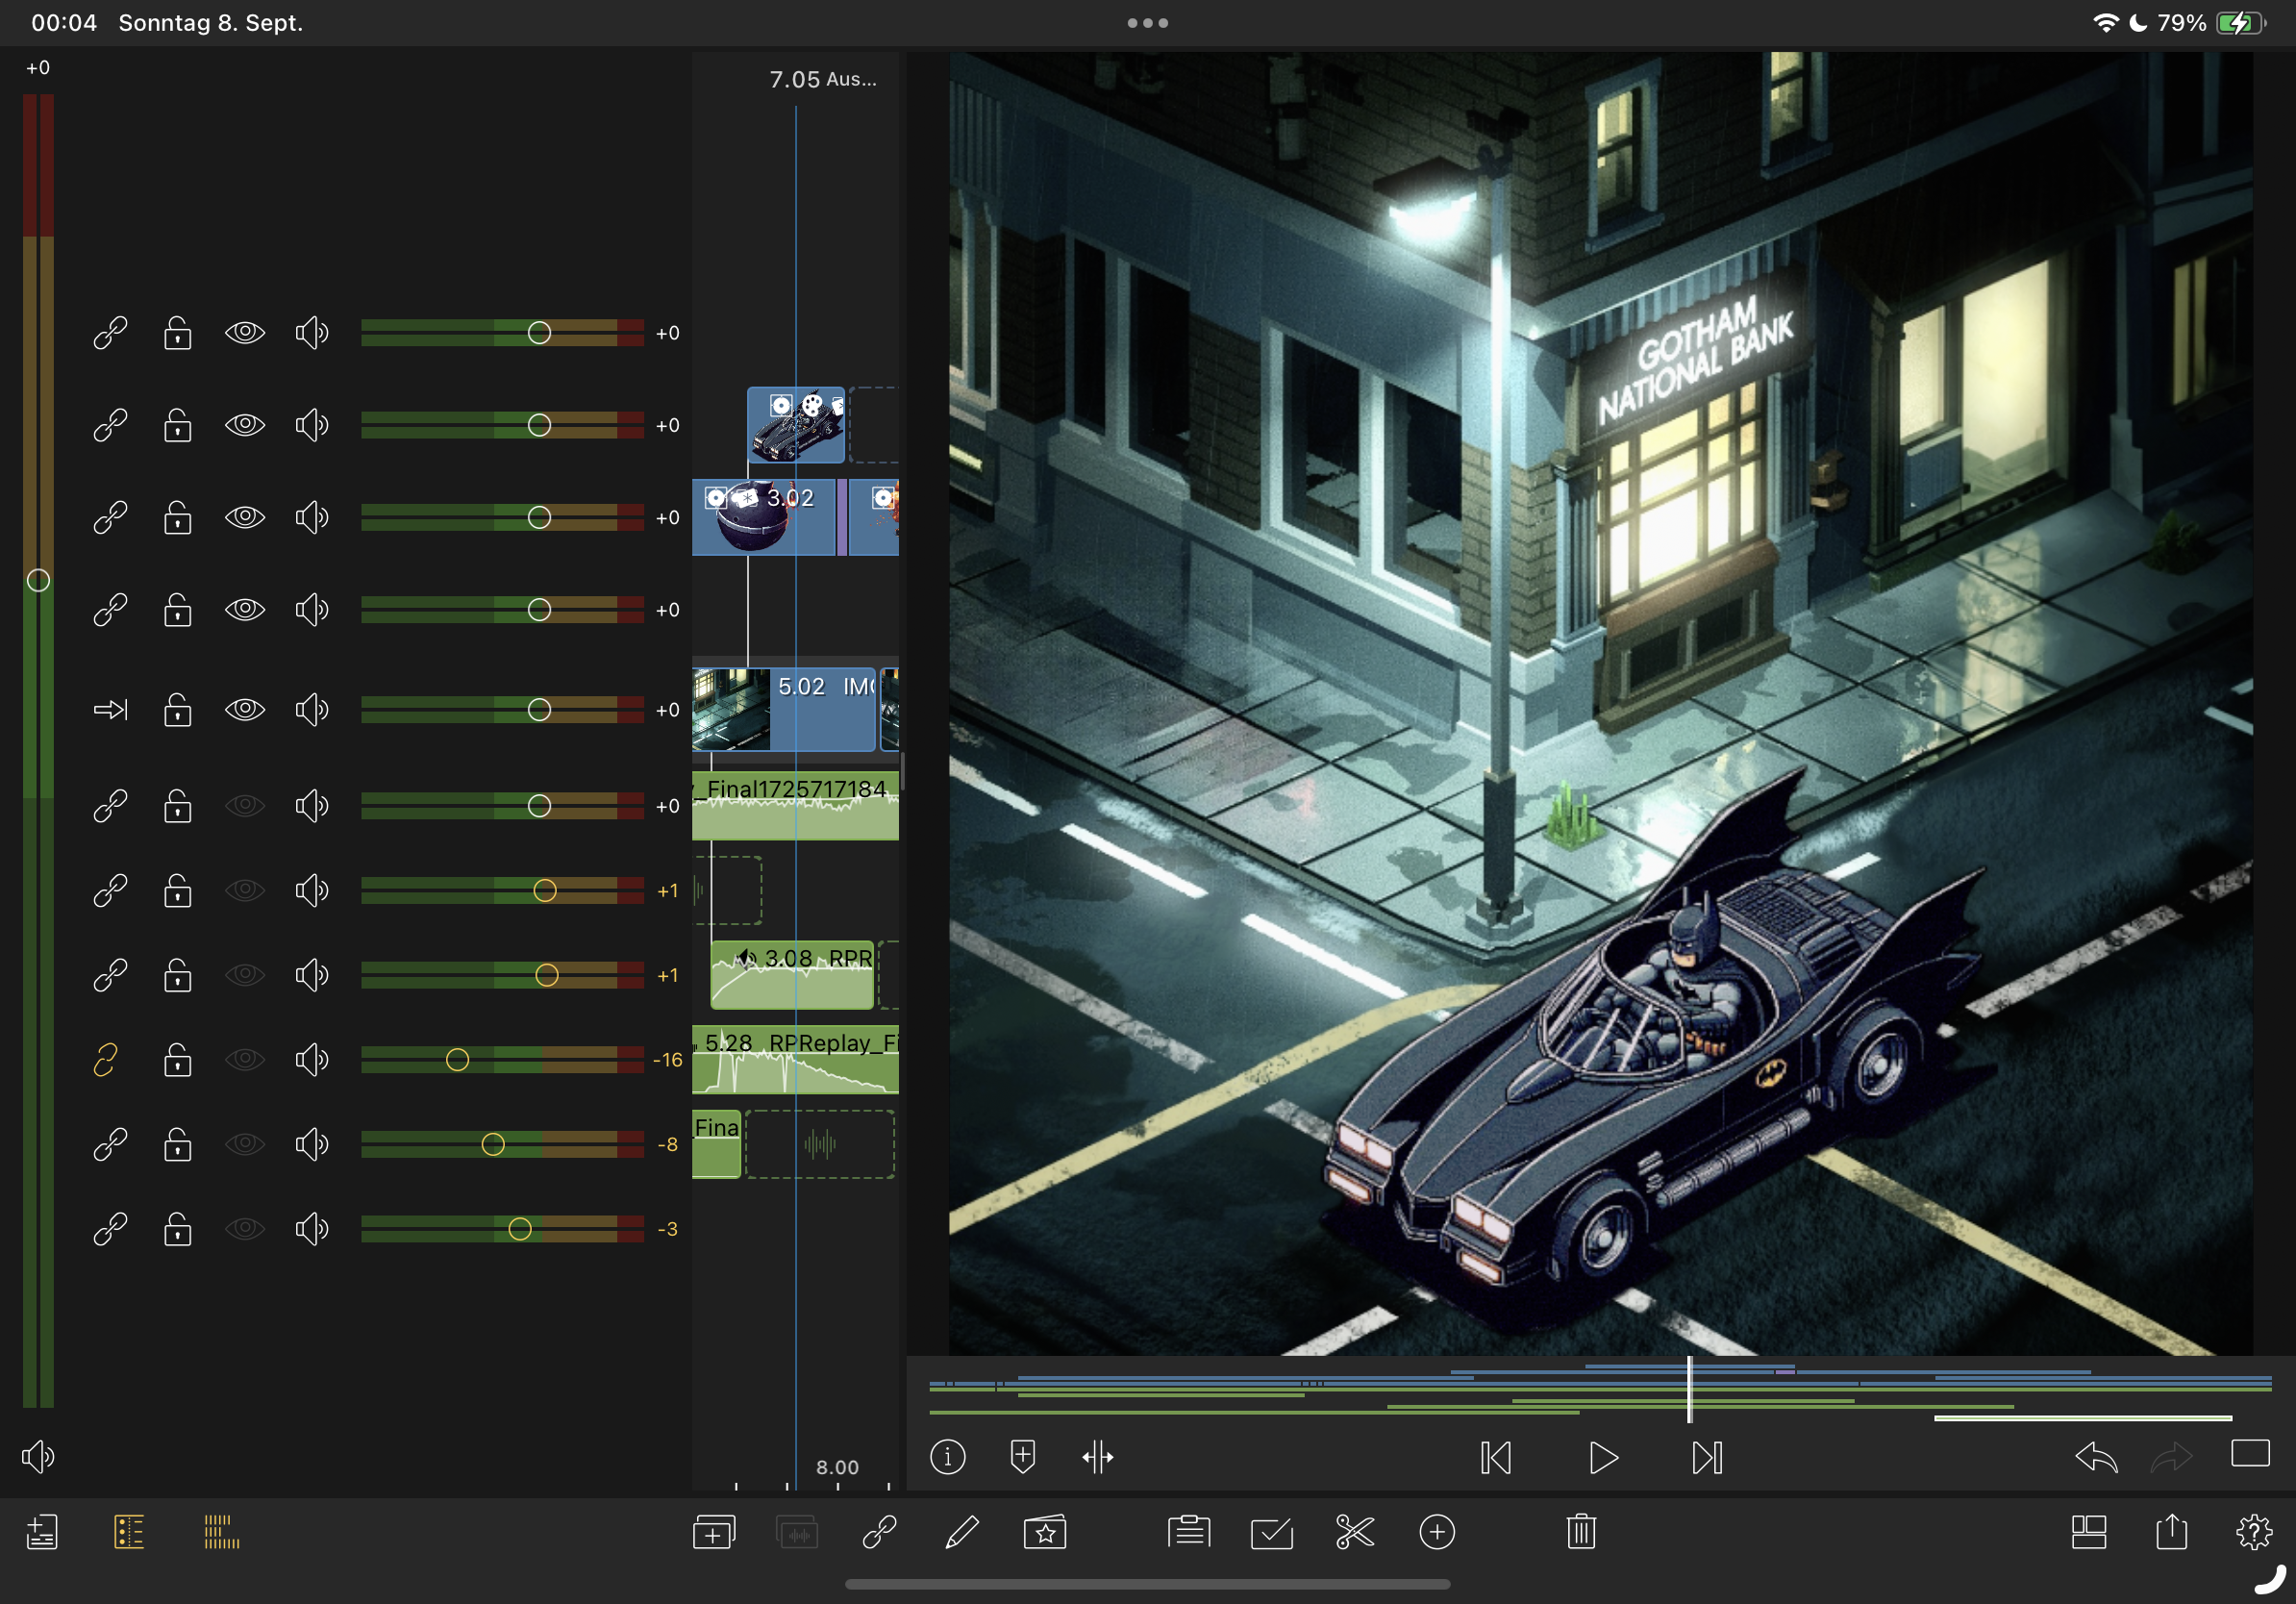Toggle the yellow audio mixer bars icon
Image resolution: width=2296 pixels, height=1604 pixels.
pyautogui.click(x=221, y=1532)
